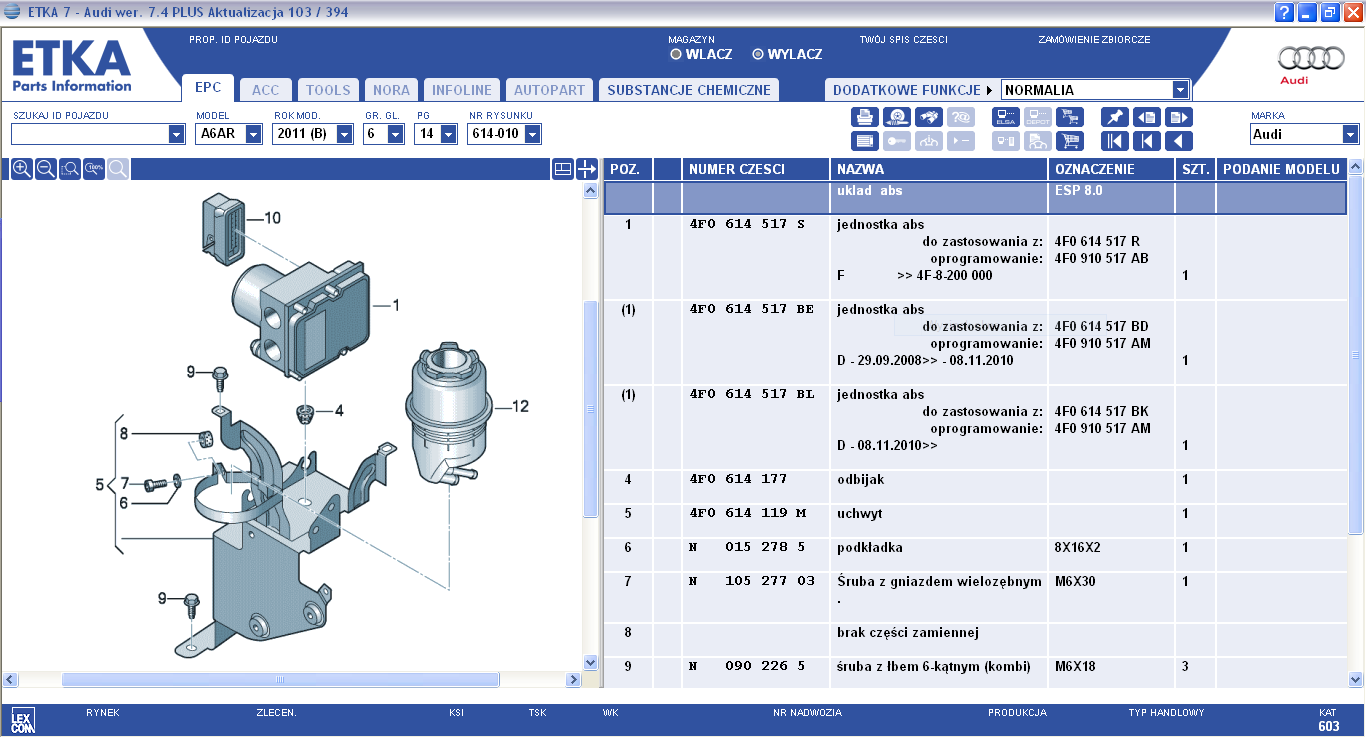Click the binoculars search icon
The width and height of the screenshot is (1366, 738).
coord(929,117)
